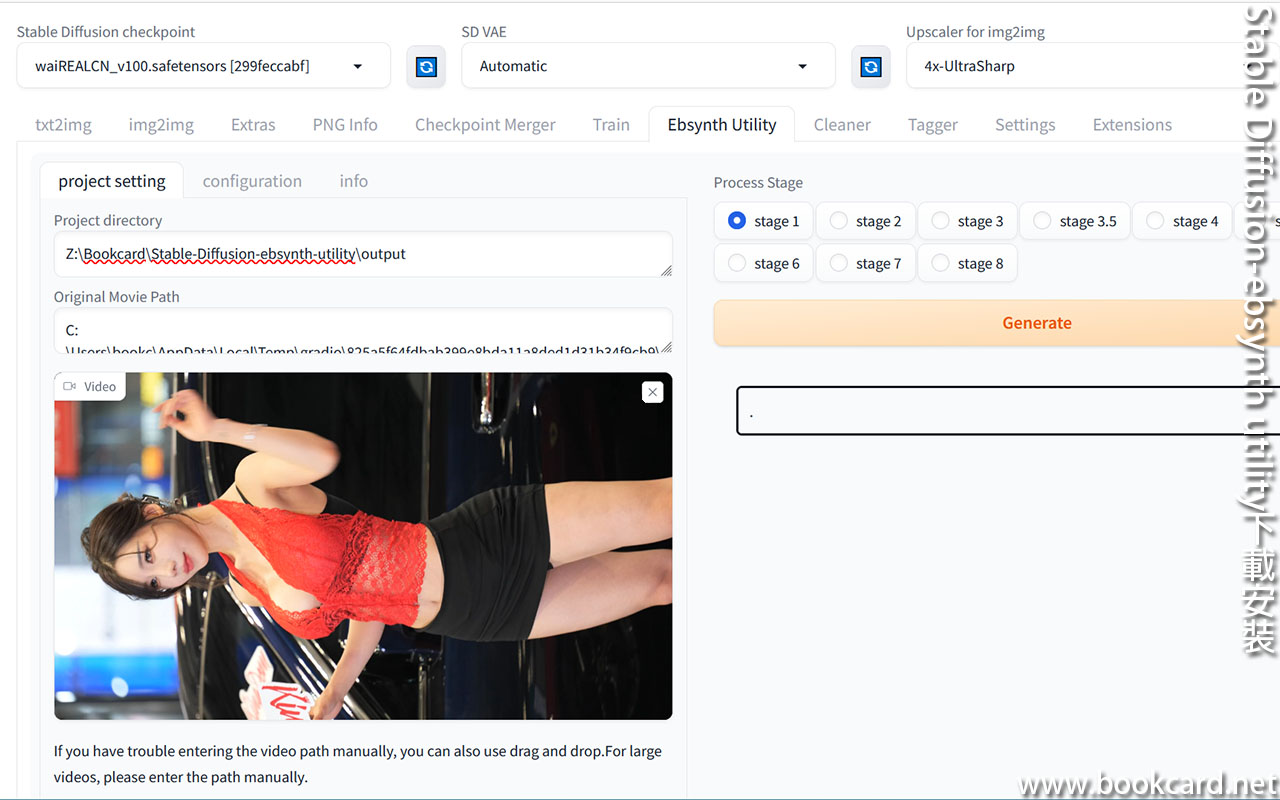Open the Cleaner tab

(841, 124)
